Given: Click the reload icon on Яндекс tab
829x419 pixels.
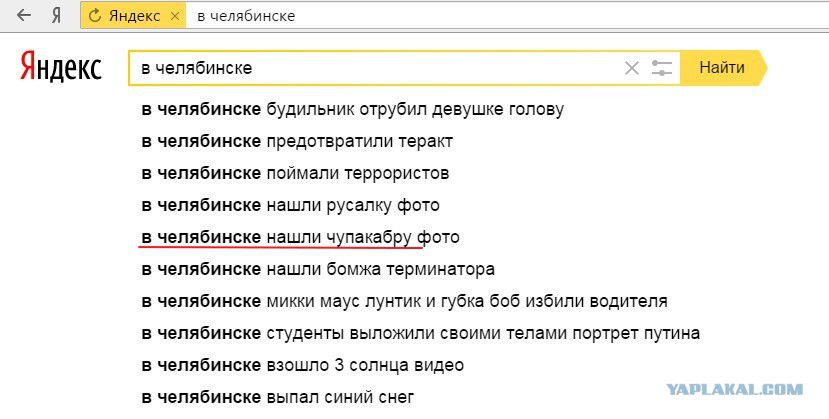Looking at the screenshot, I should (x=95, y=15).
